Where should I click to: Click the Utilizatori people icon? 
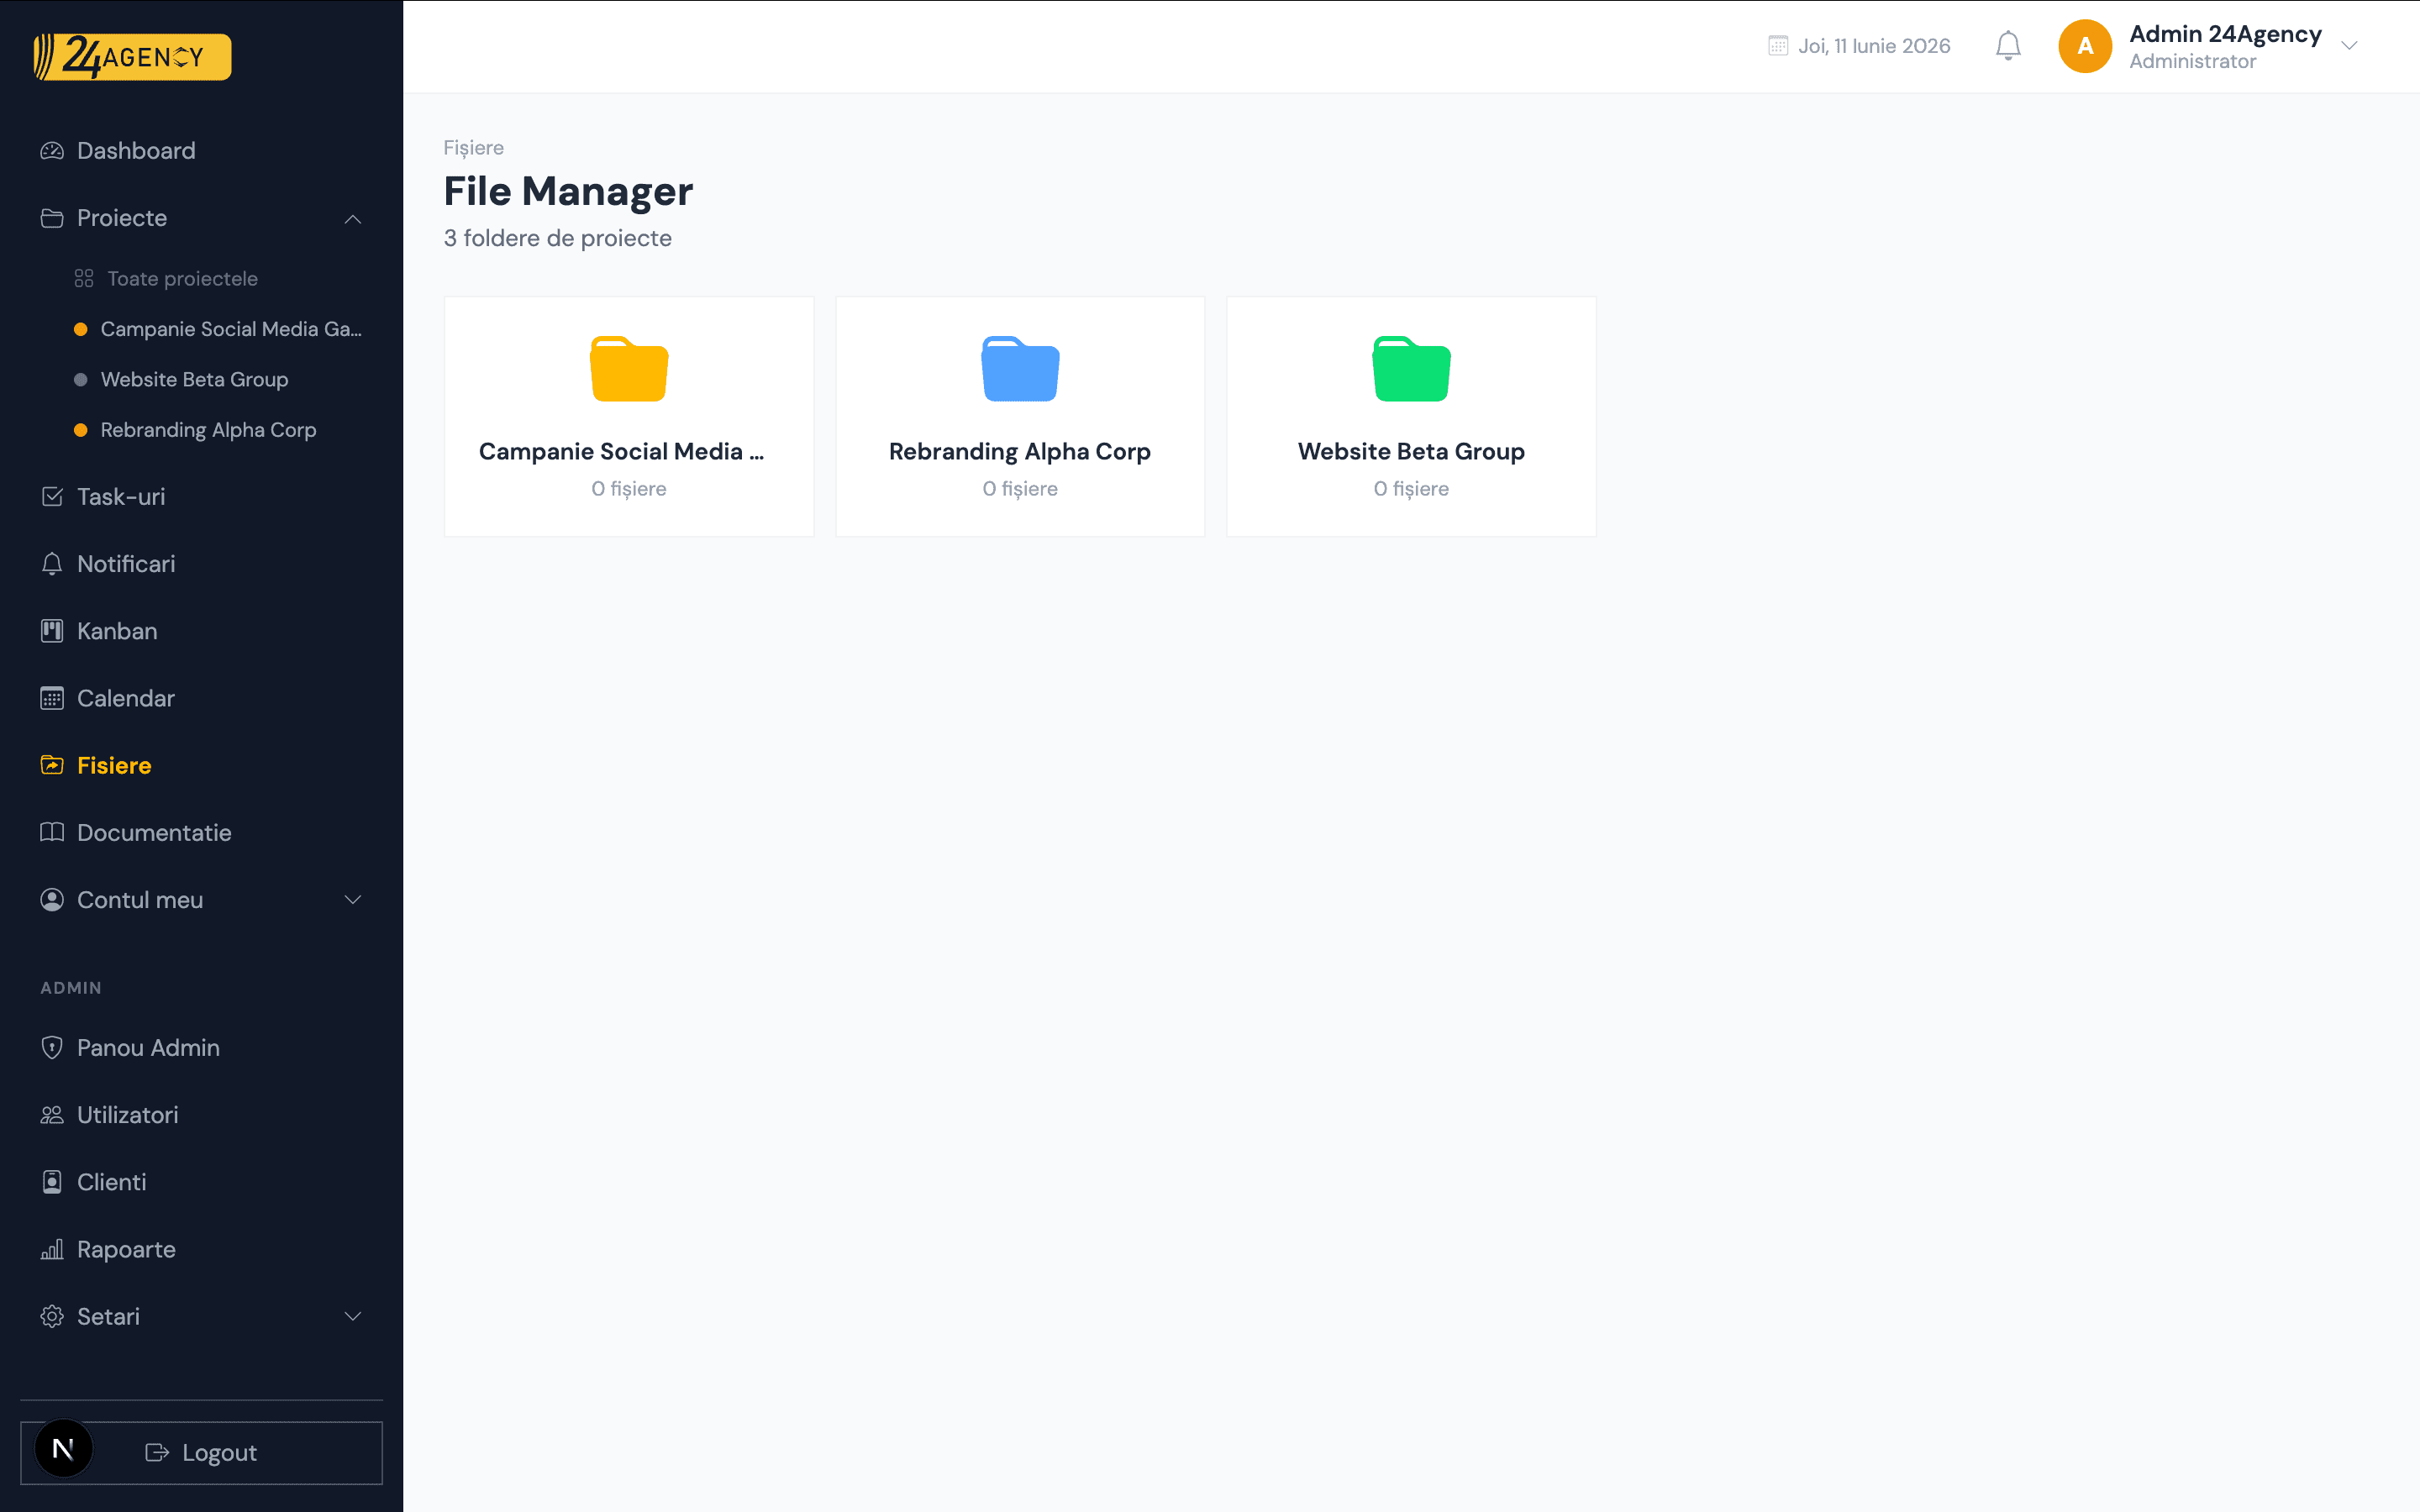pos(52,1115)
